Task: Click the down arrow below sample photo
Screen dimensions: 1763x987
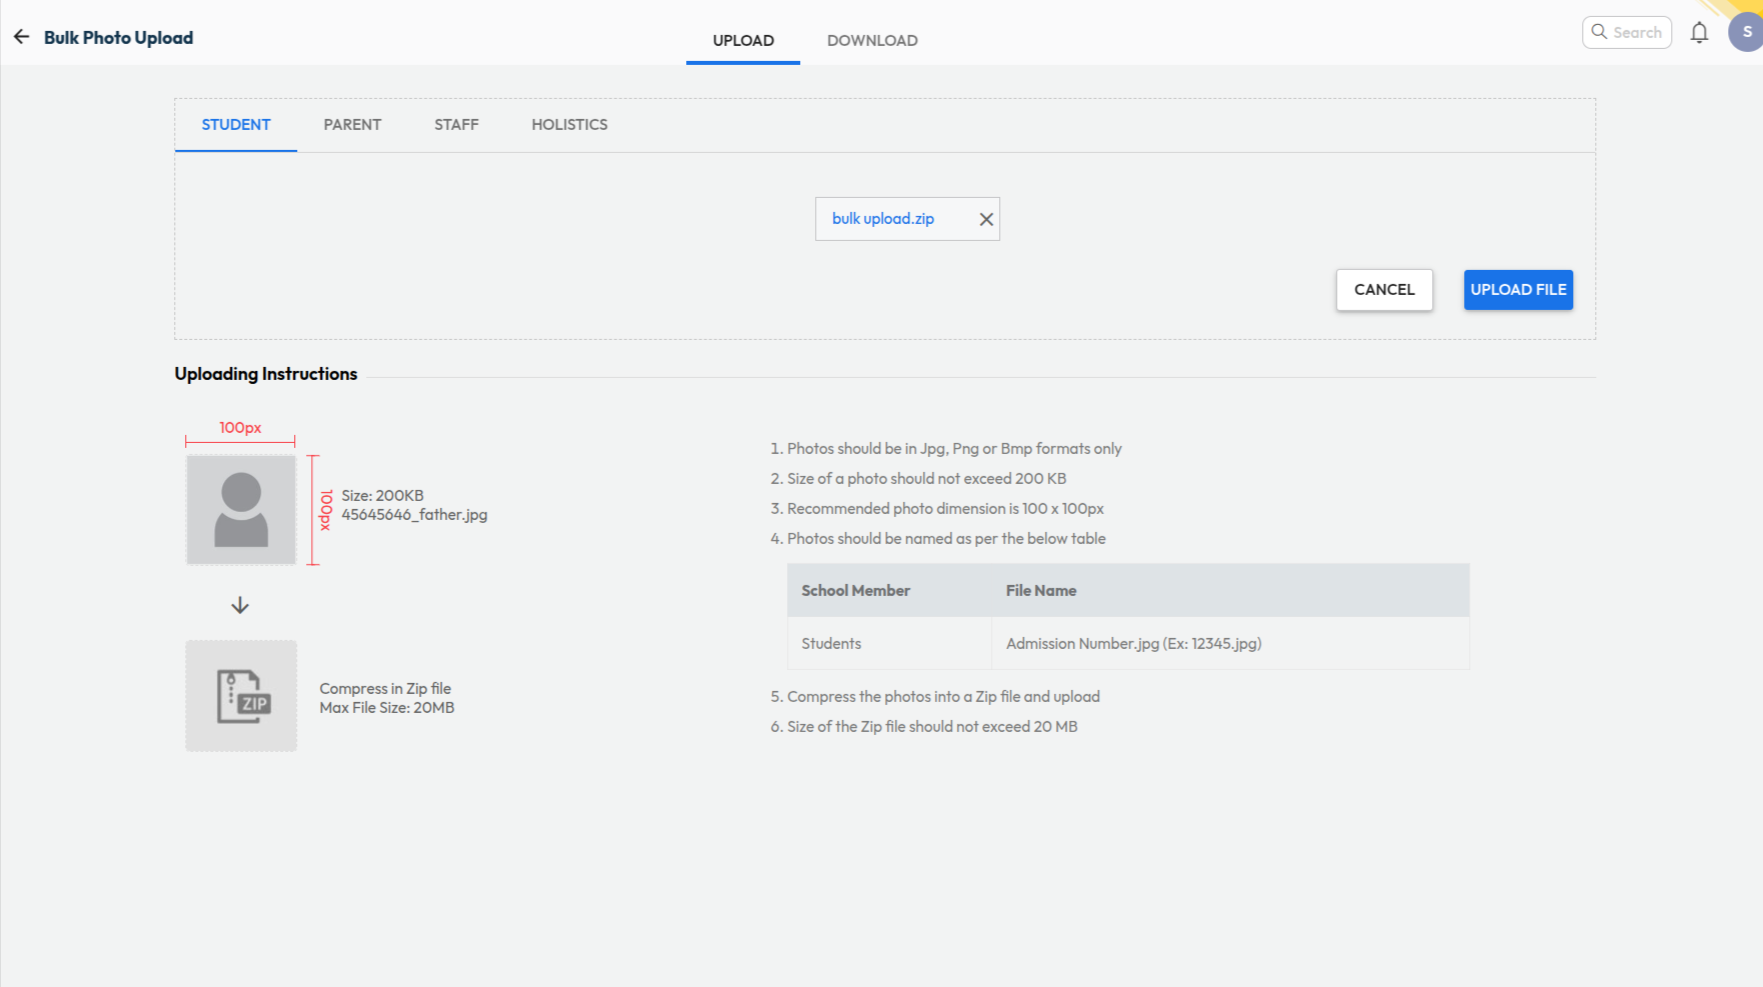Action: coord(240,606)
